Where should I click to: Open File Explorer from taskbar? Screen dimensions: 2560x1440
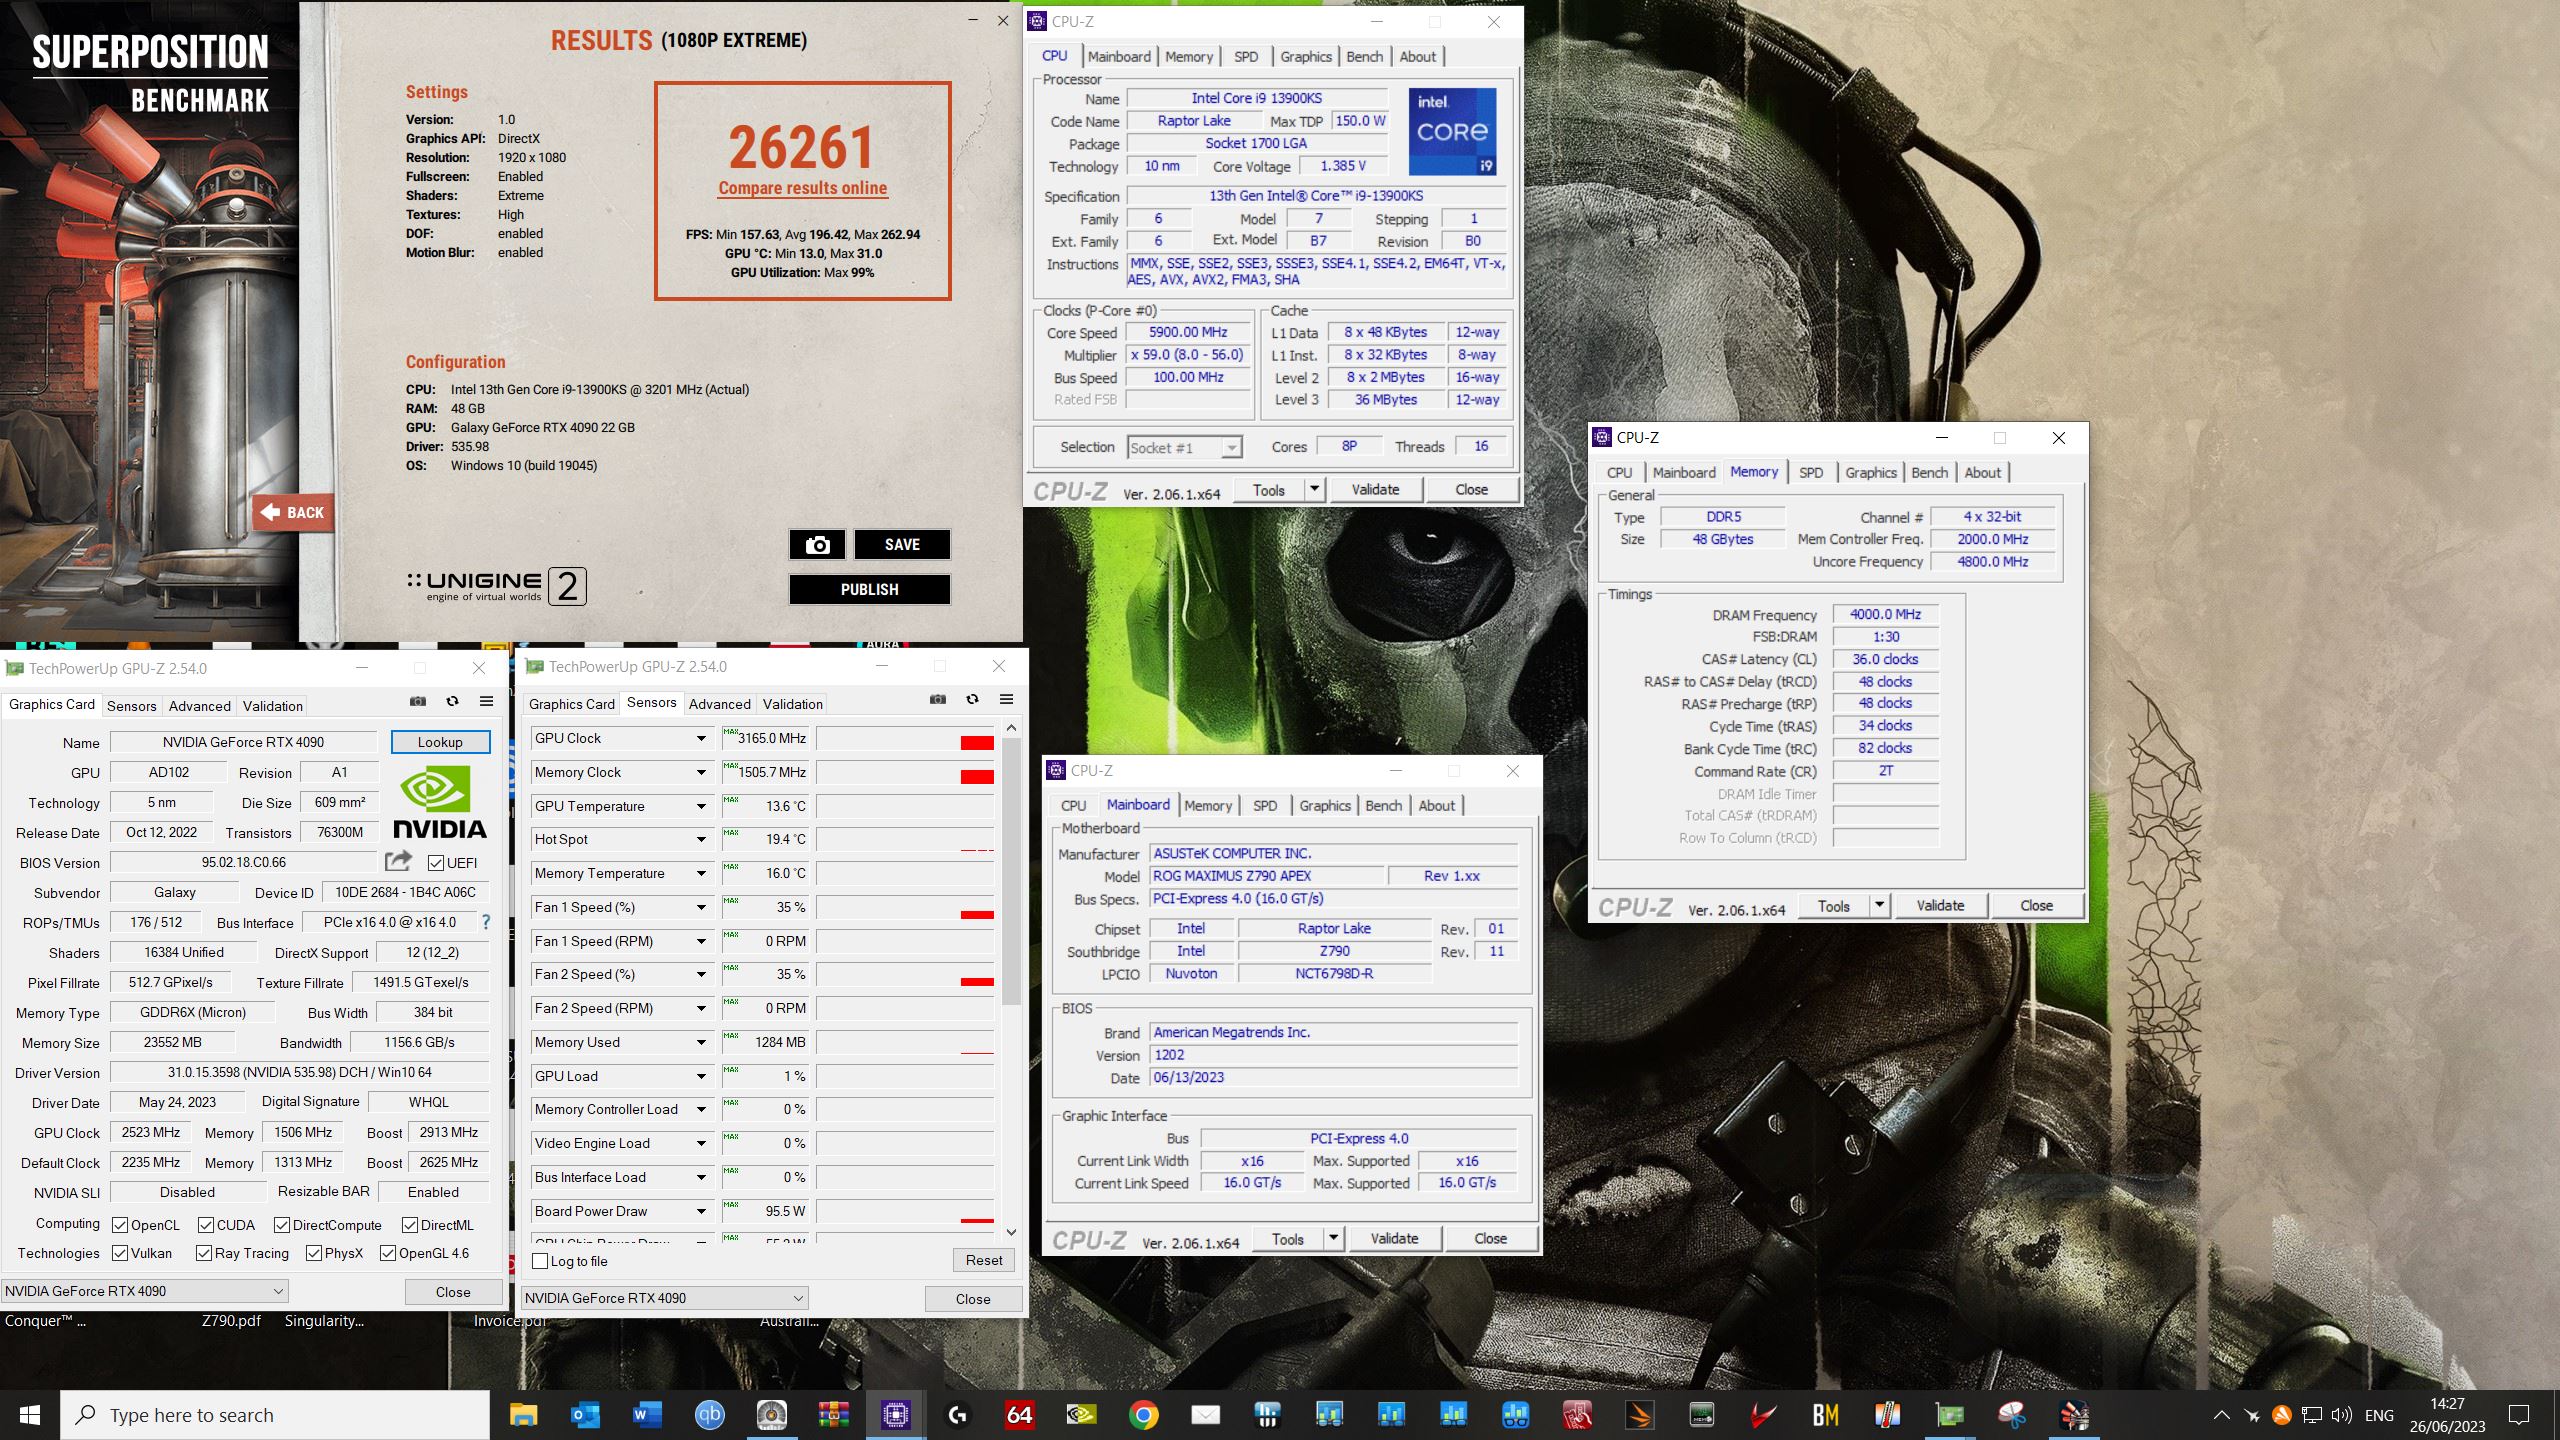coord(523,1415)
